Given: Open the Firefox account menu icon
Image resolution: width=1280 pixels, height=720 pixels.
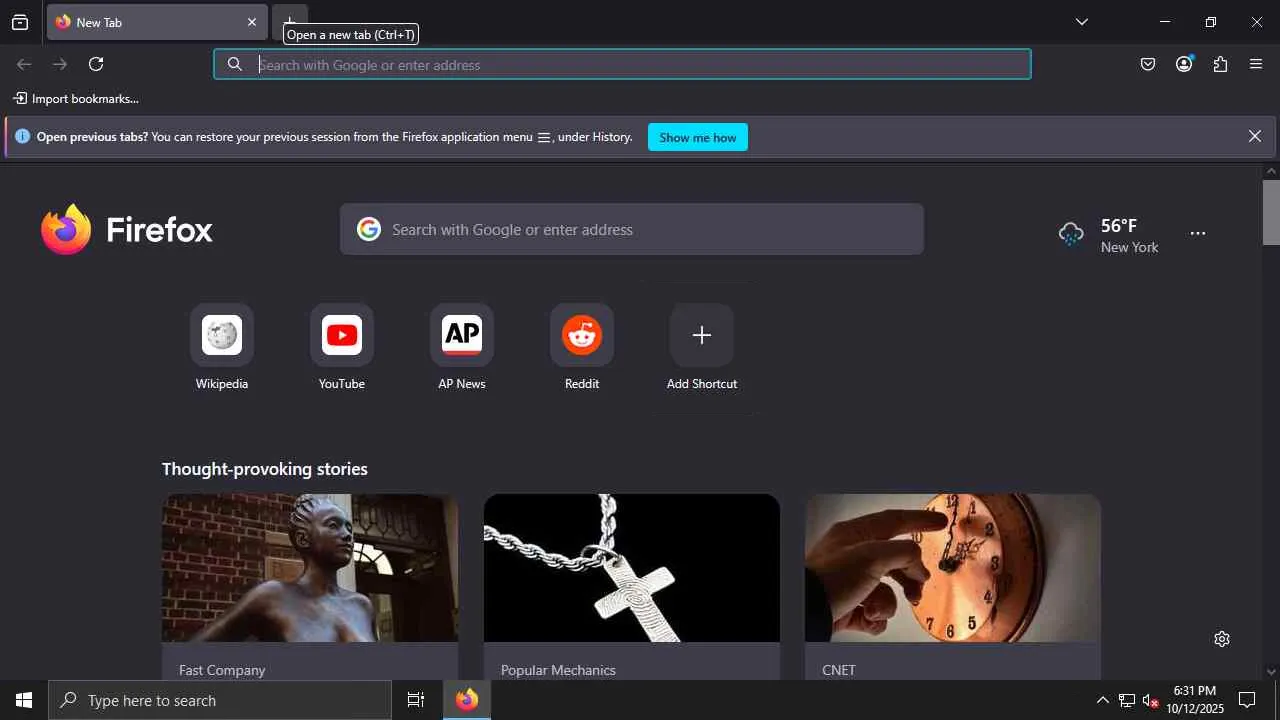Looking at the screenshot, I should point(1184,64).
